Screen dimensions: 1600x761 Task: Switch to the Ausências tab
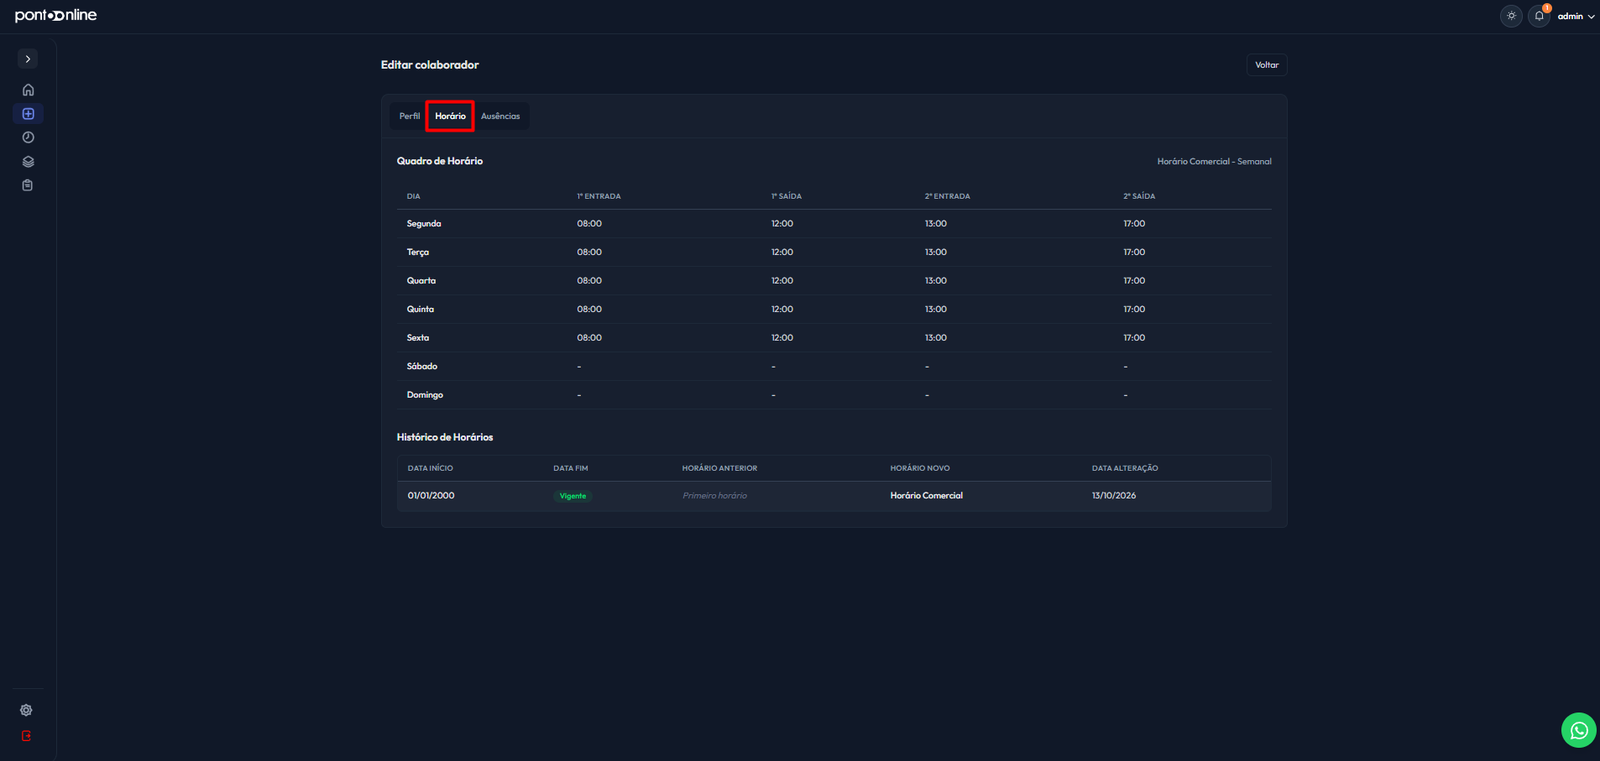(x=500, y=116)
